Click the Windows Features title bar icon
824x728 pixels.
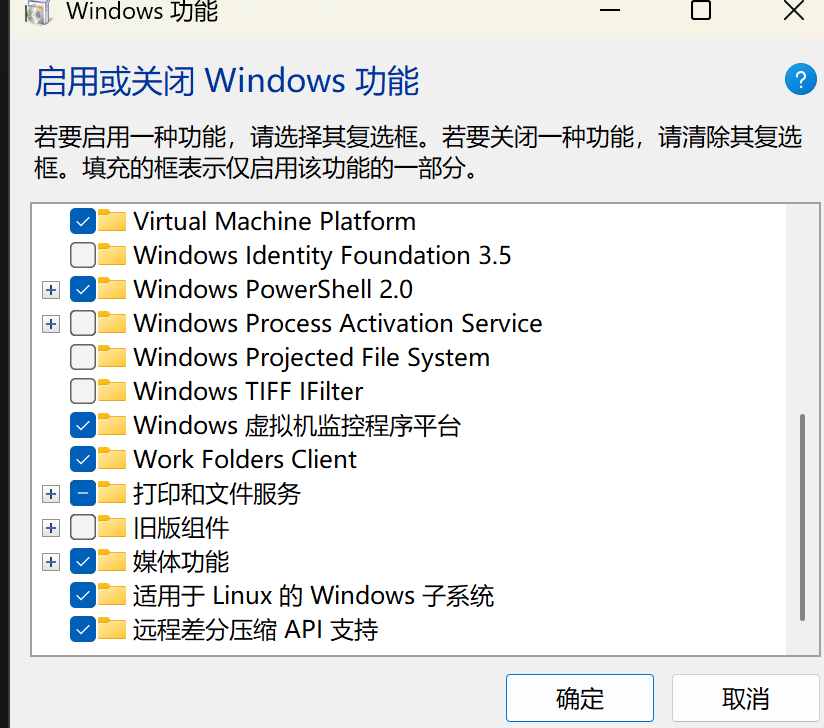(32, 12)
